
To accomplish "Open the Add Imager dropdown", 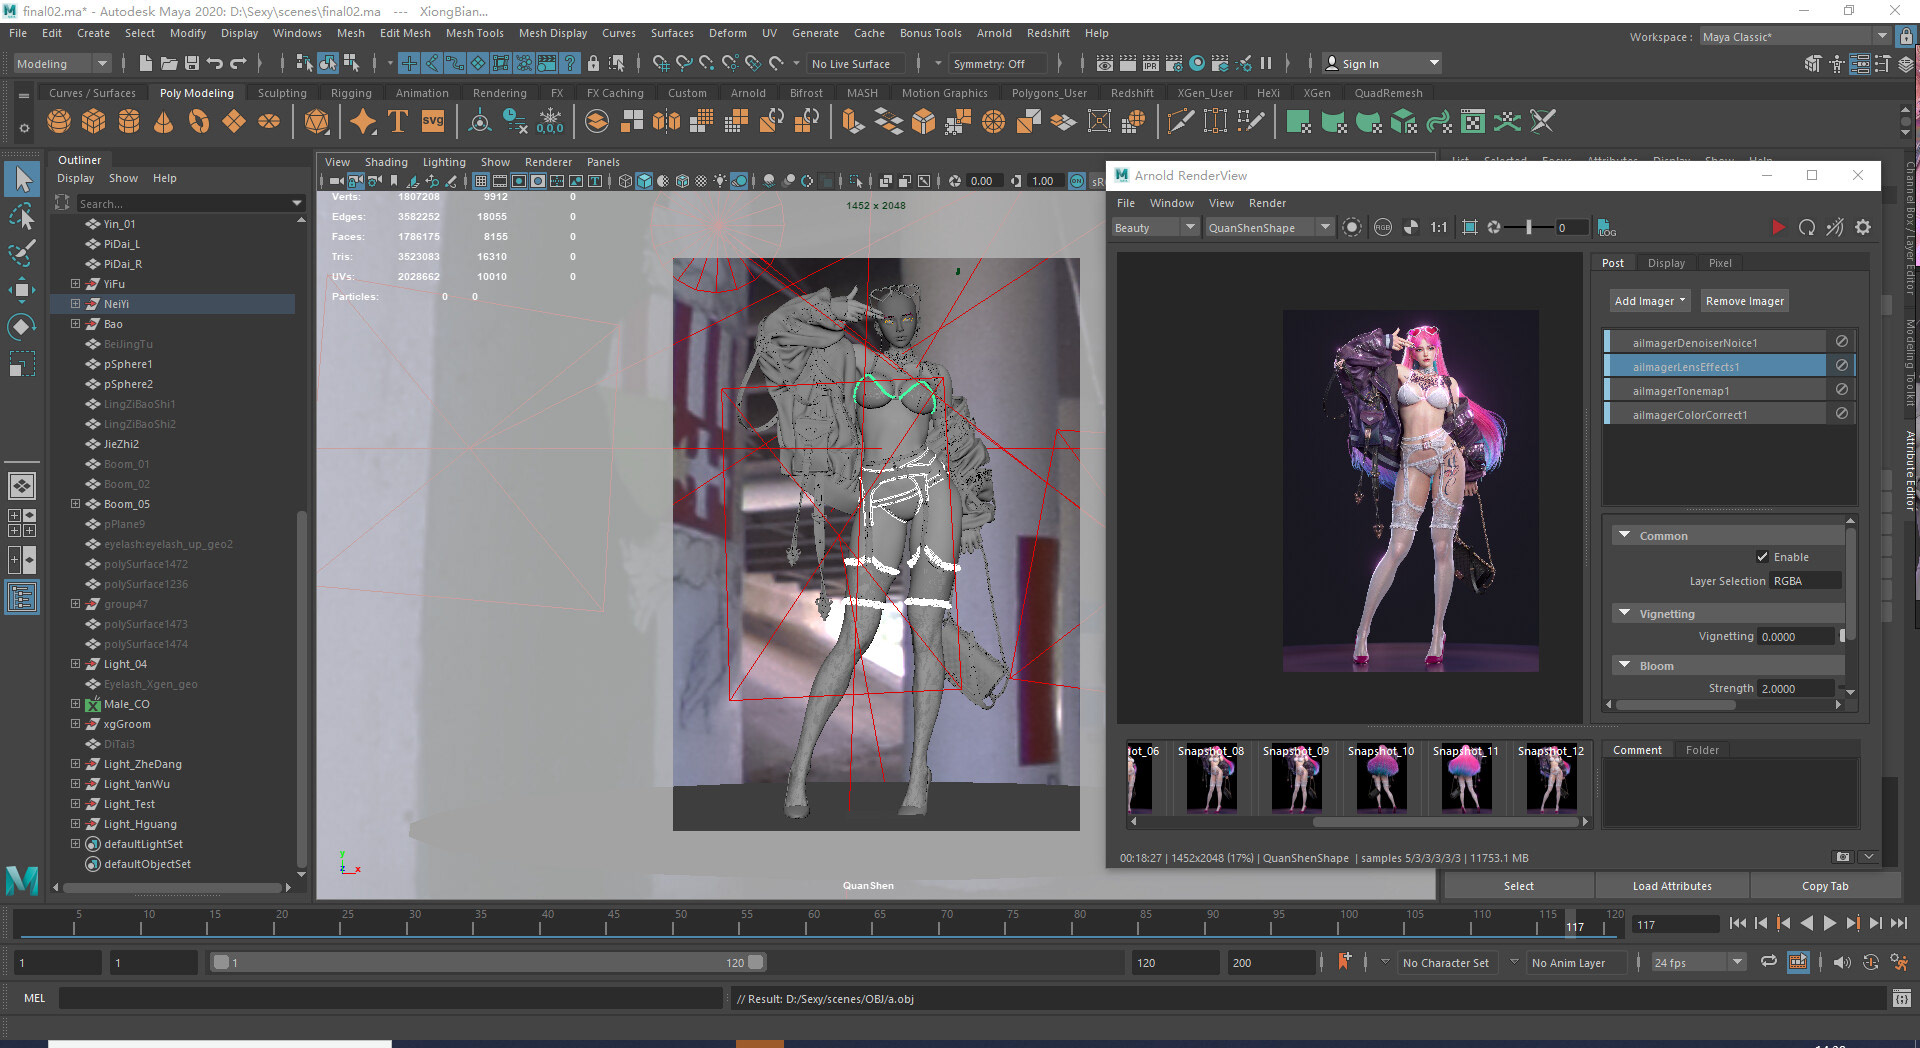I will tap(1649, 301).
